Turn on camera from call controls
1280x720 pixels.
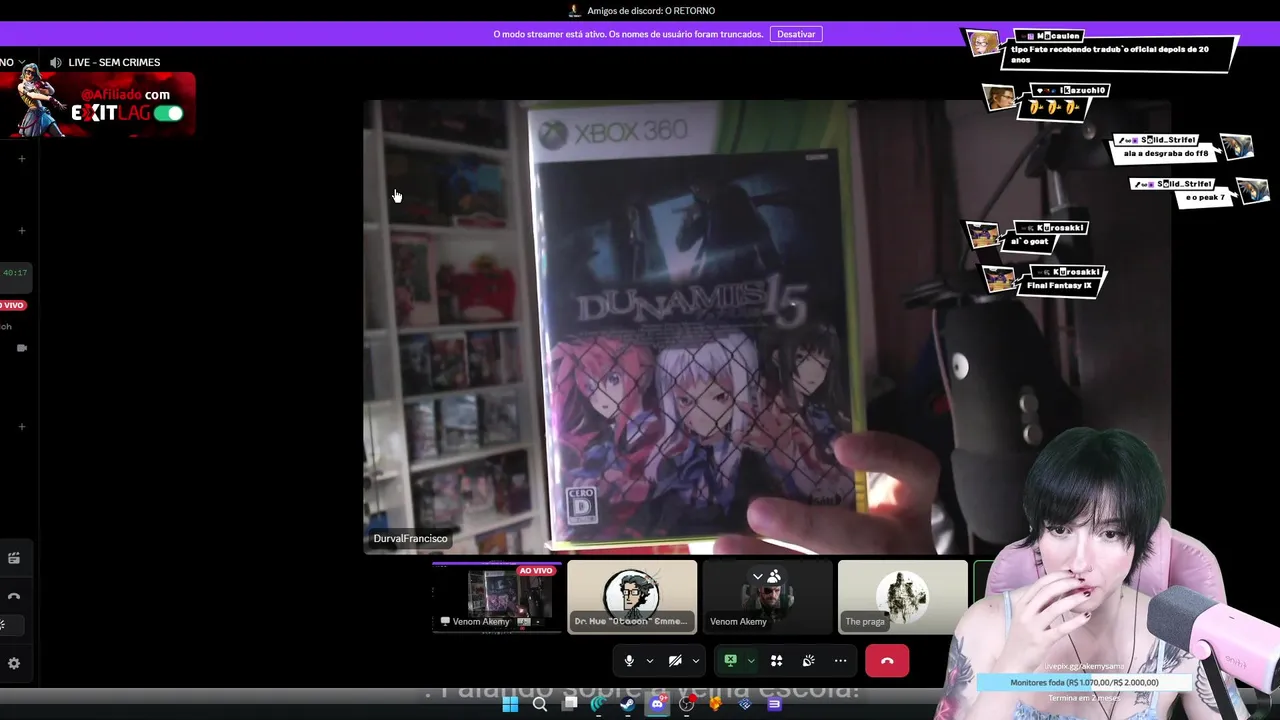tap(675, 661)
